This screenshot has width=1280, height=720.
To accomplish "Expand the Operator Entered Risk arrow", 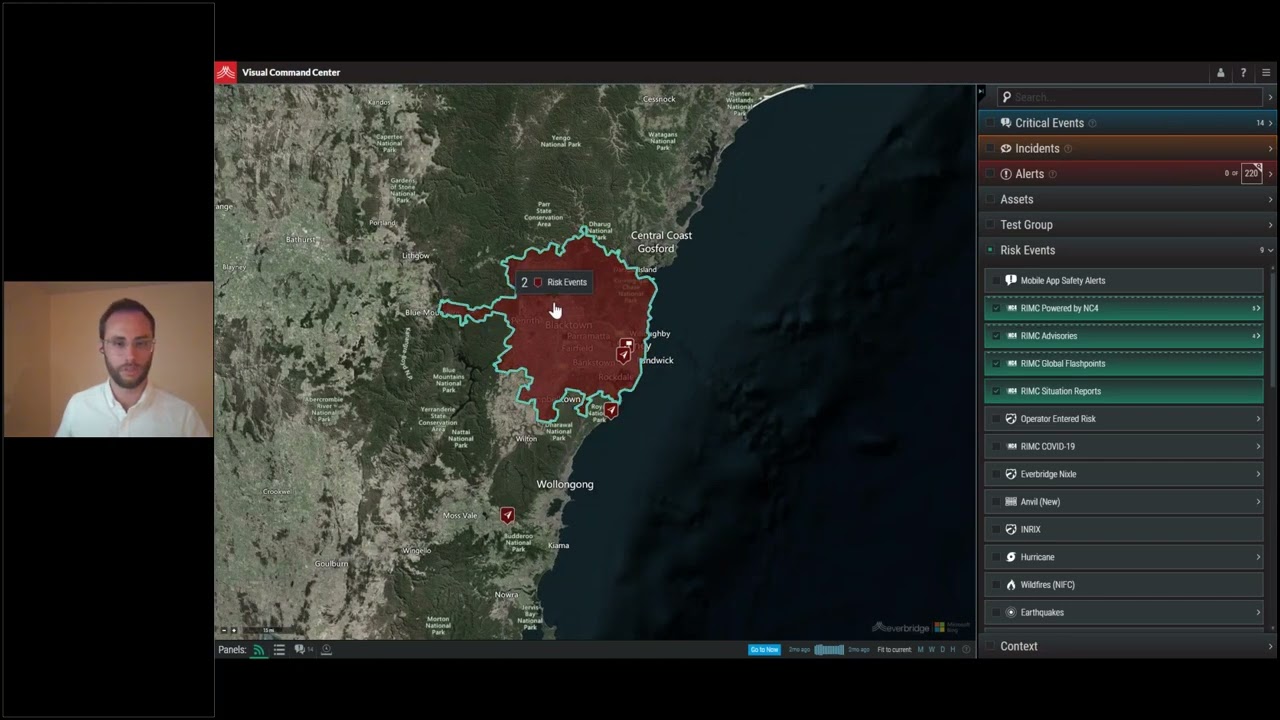I will coord(1258,419).
